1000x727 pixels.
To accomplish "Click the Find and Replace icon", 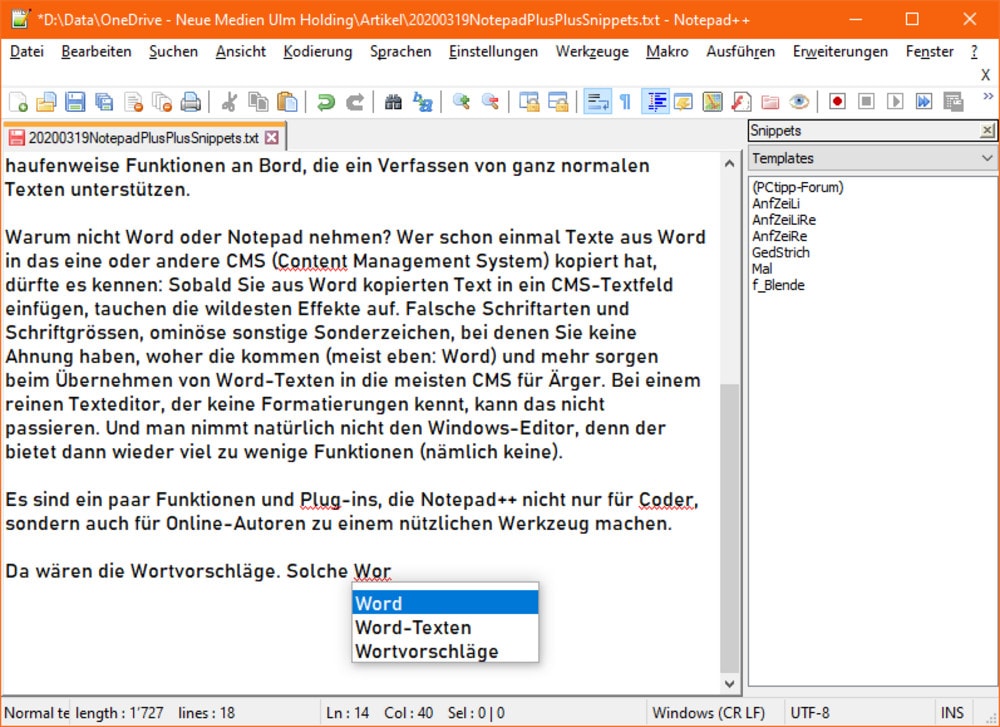I will coord(423,101).
